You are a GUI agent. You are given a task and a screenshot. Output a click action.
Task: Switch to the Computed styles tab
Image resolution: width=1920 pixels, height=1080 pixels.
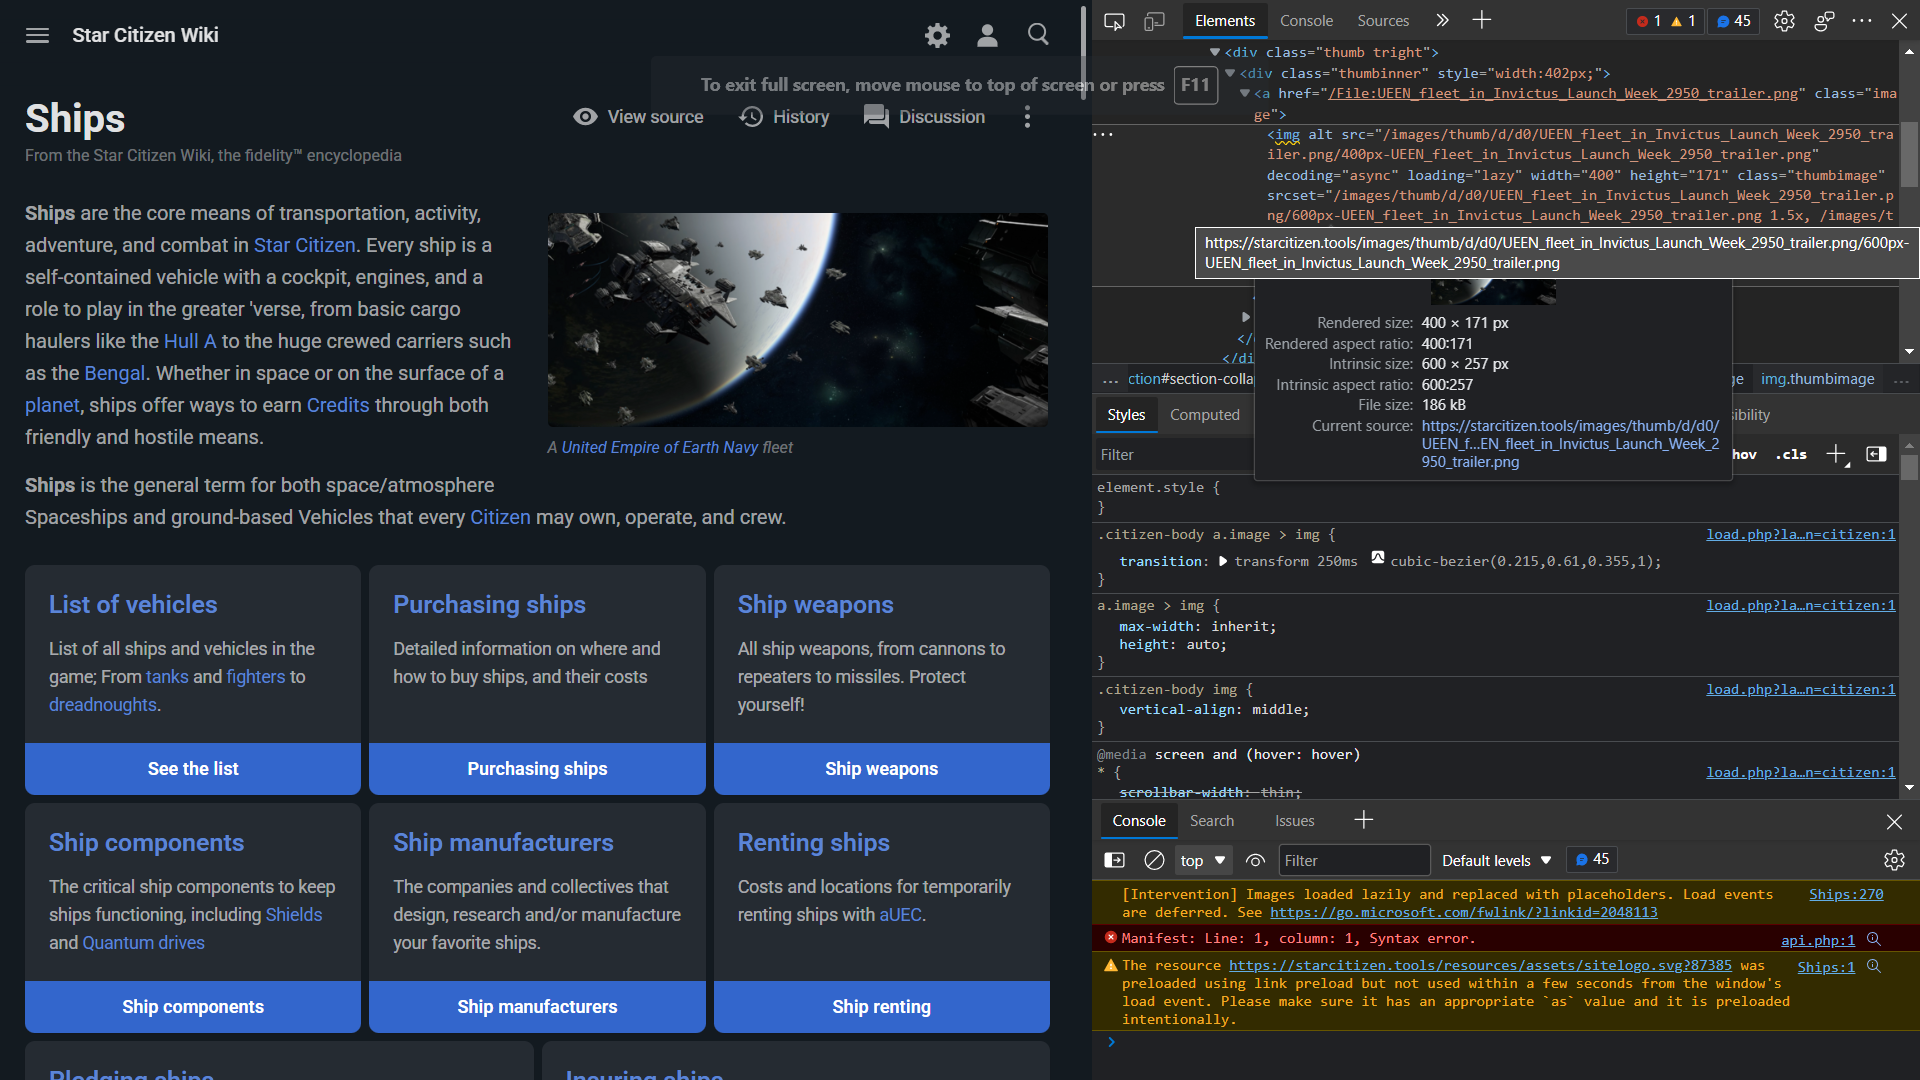tap(1205, 414)
